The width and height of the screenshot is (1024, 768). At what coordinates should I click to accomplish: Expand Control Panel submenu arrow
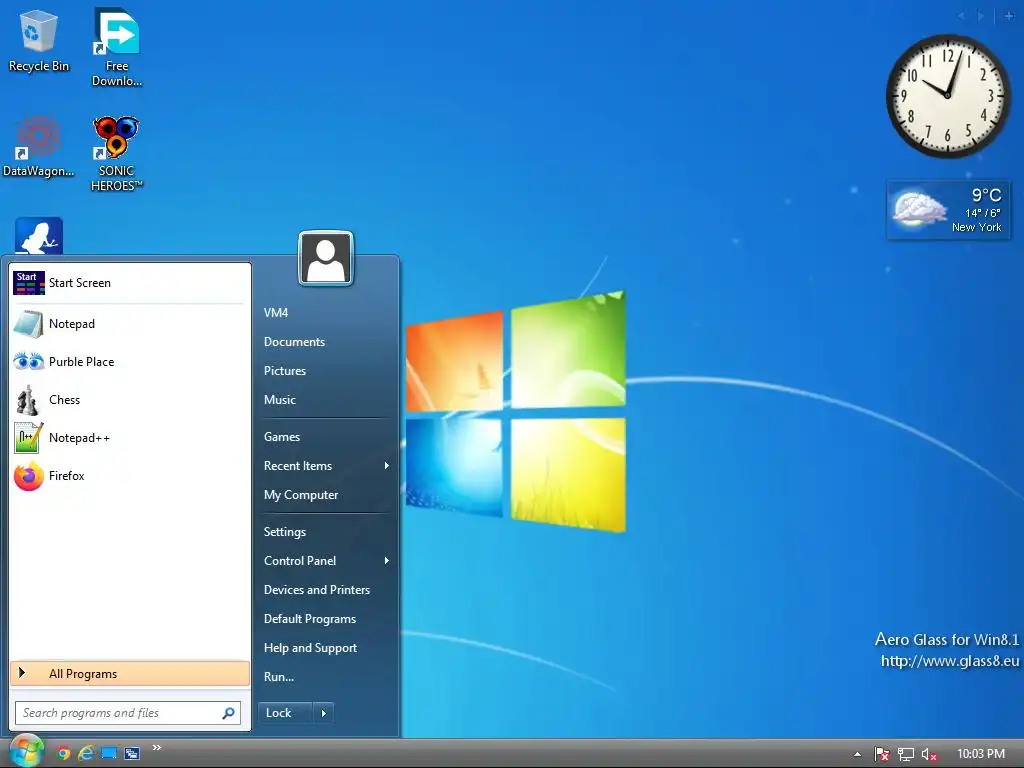[x=387, y=560]
